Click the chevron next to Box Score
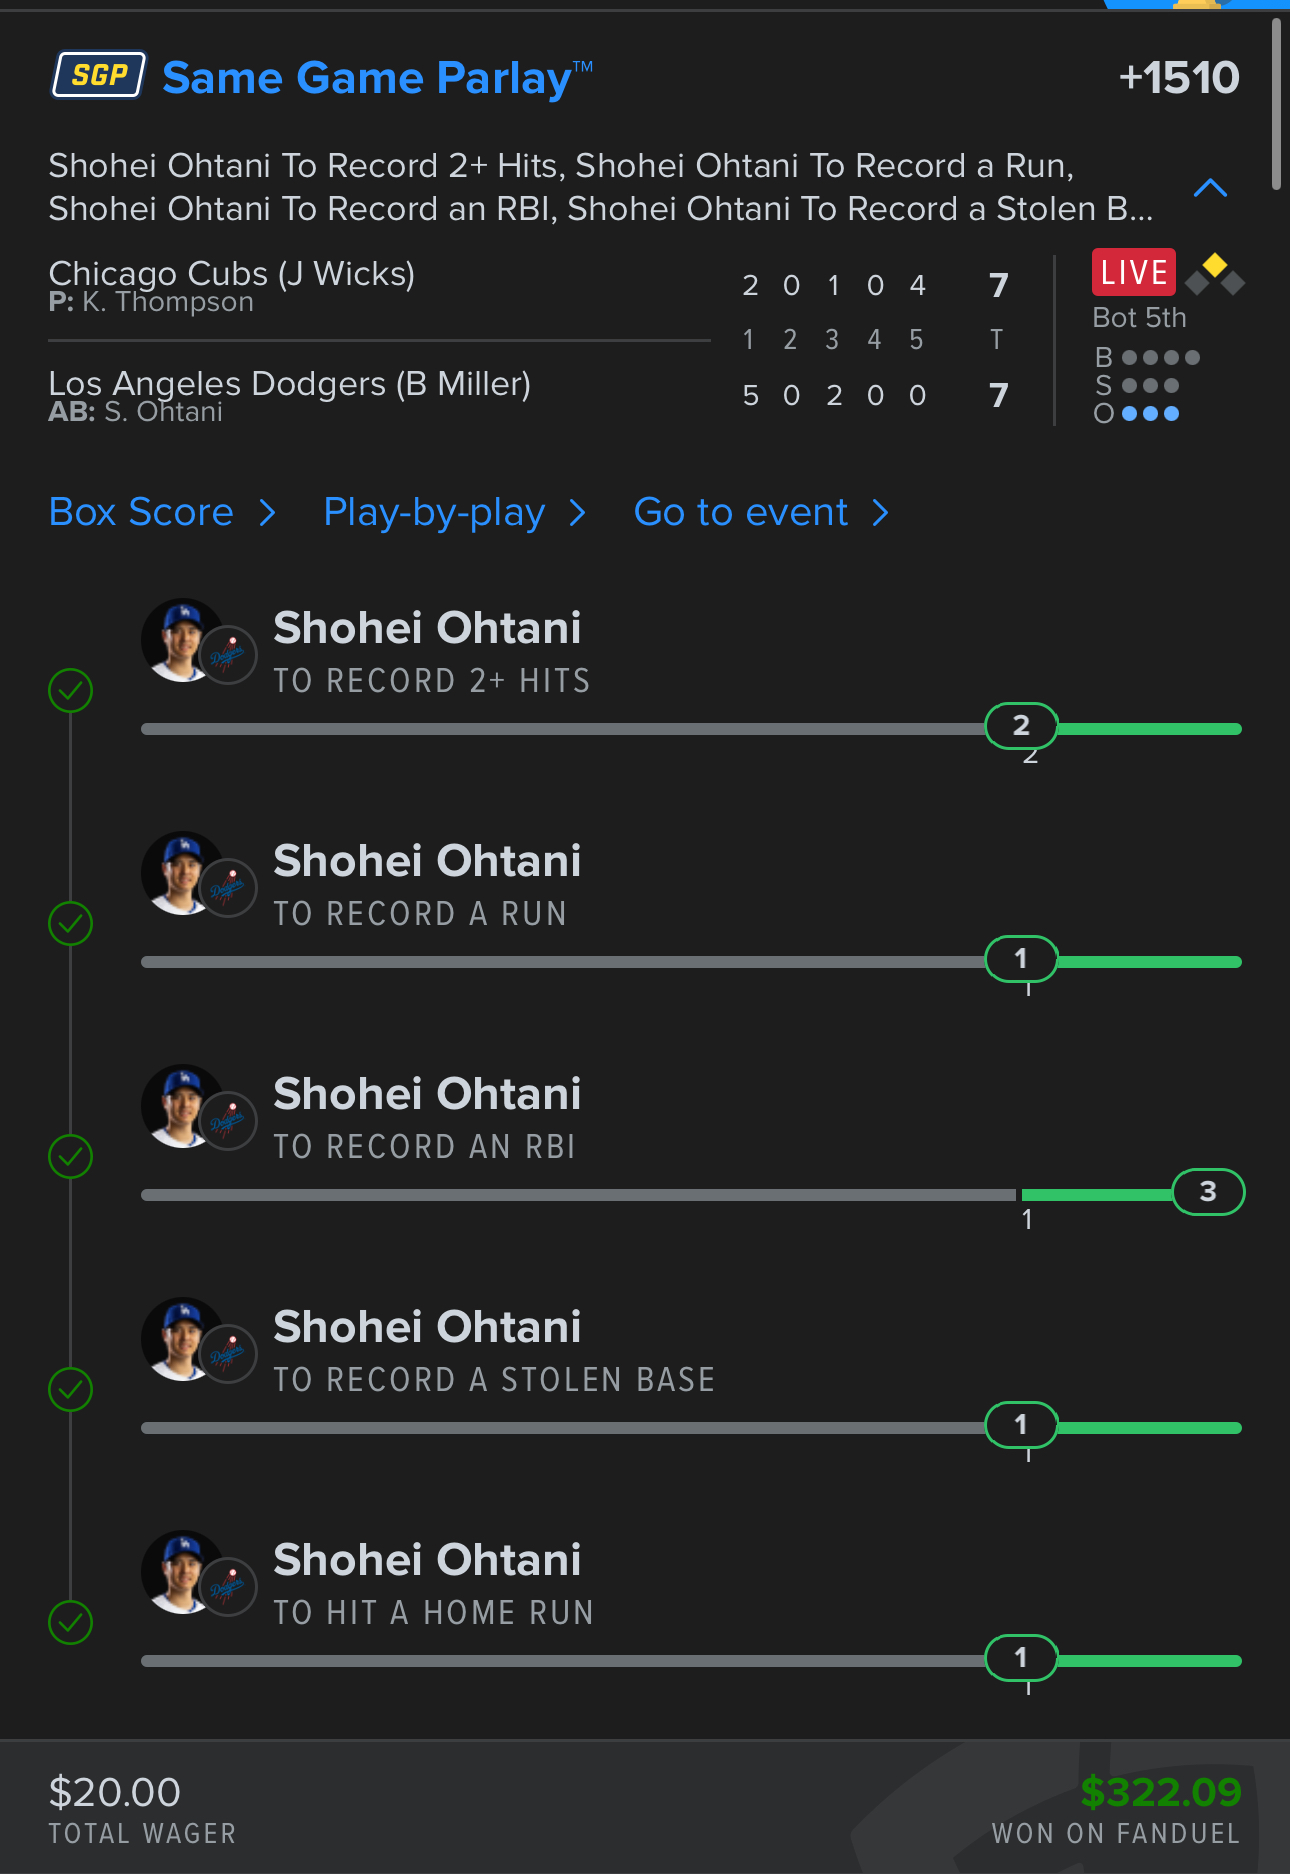Screen dimensions: 1290x1874 tap(267, 513)
